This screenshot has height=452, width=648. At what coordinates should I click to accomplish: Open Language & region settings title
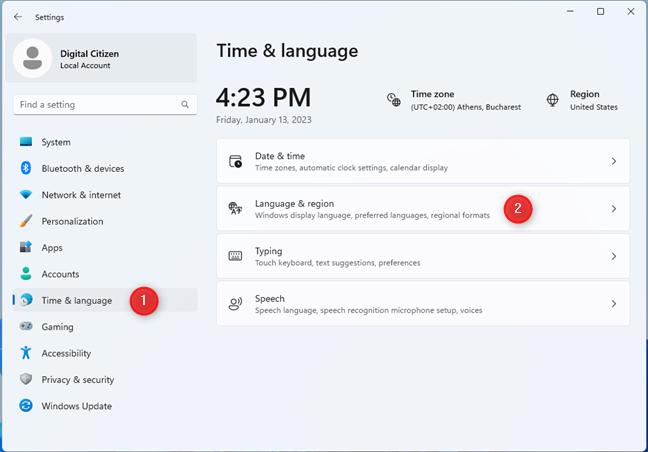point(294,204)
